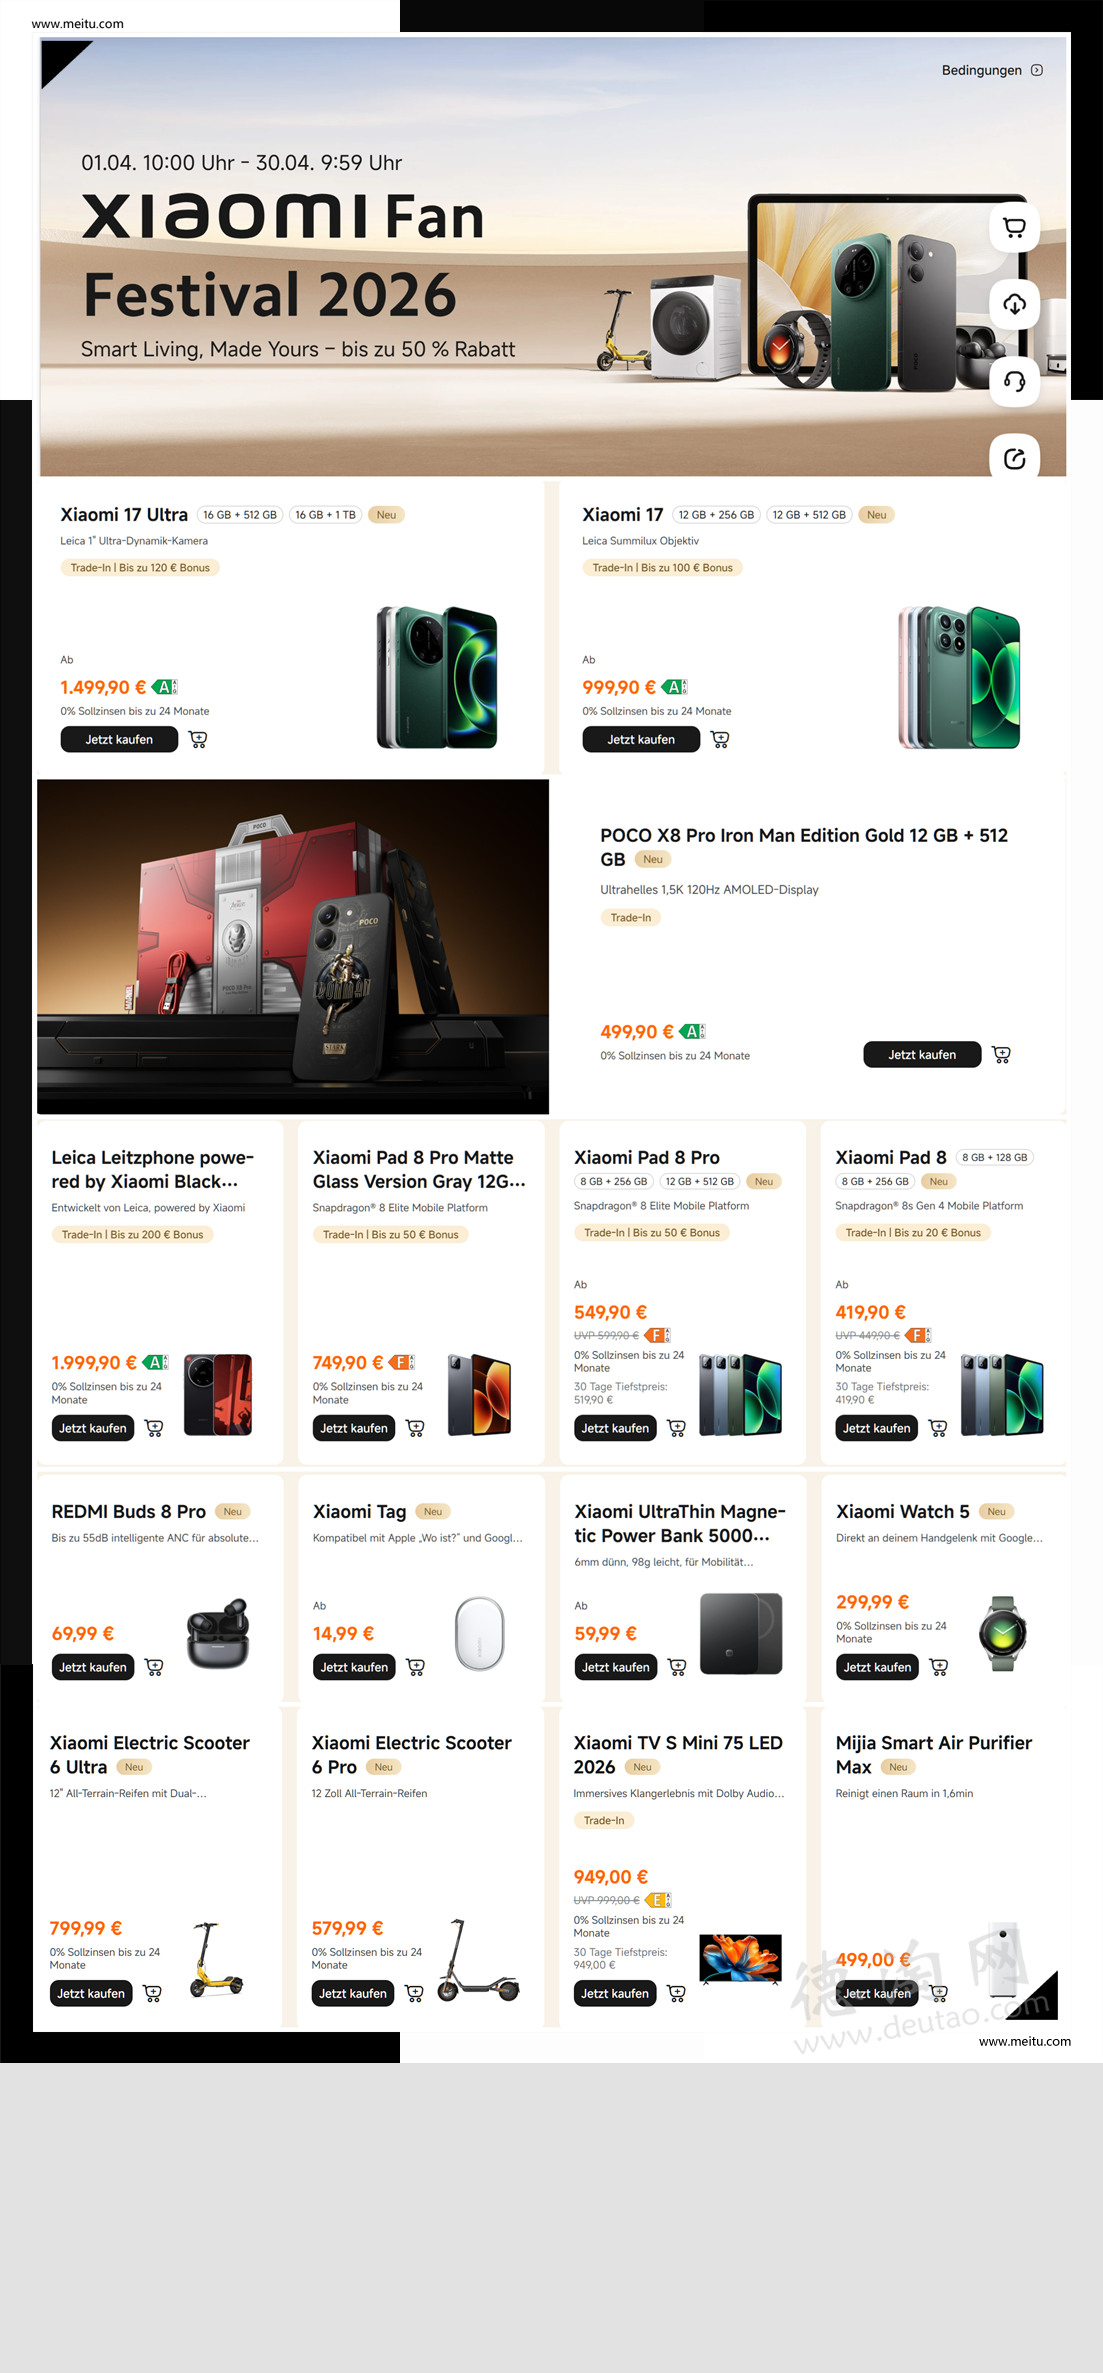Open customer support headset icon

tap(1014, 381)
